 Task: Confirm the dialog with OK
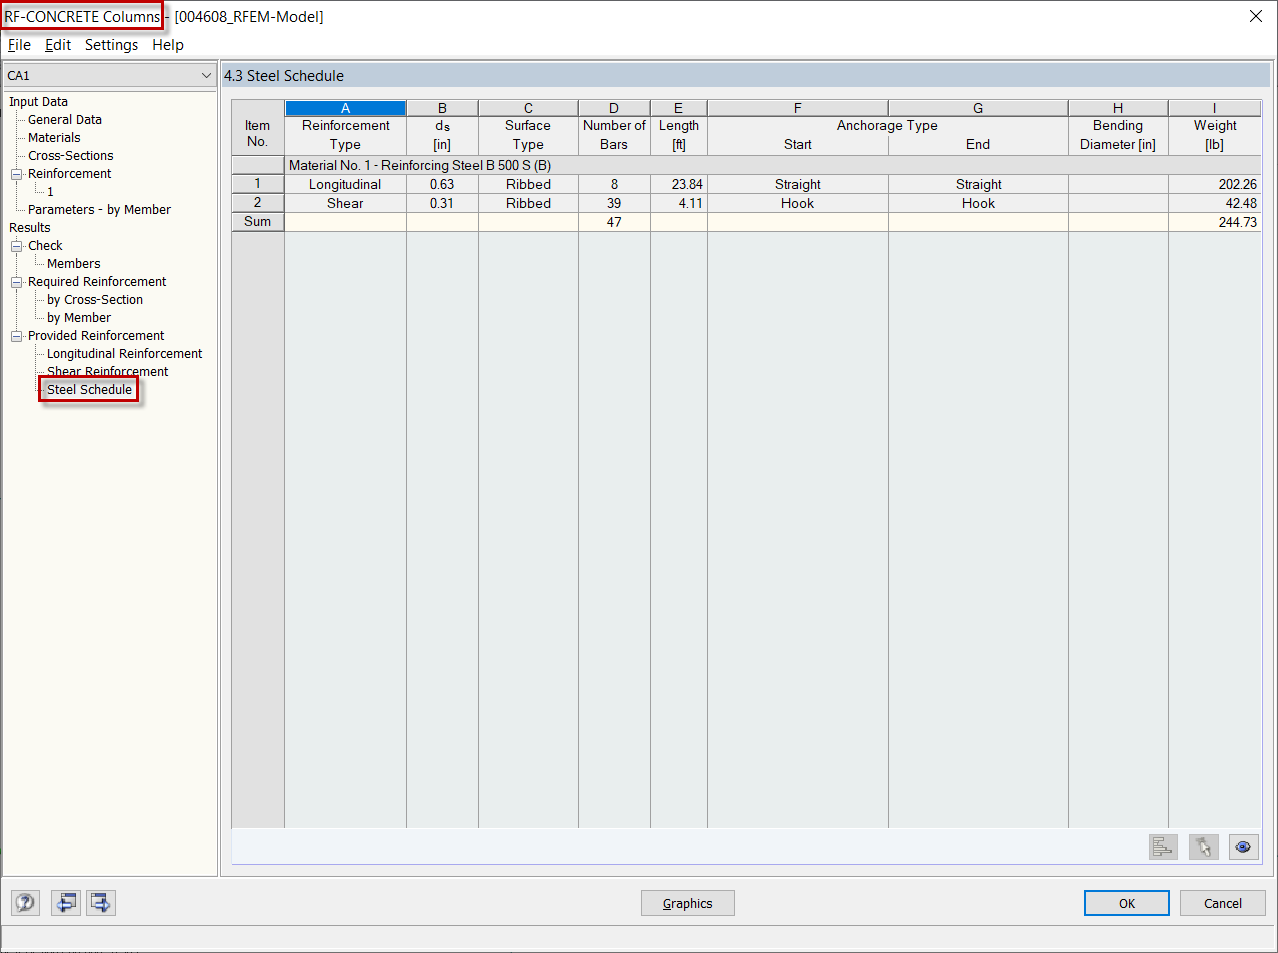click(1126, 902)
